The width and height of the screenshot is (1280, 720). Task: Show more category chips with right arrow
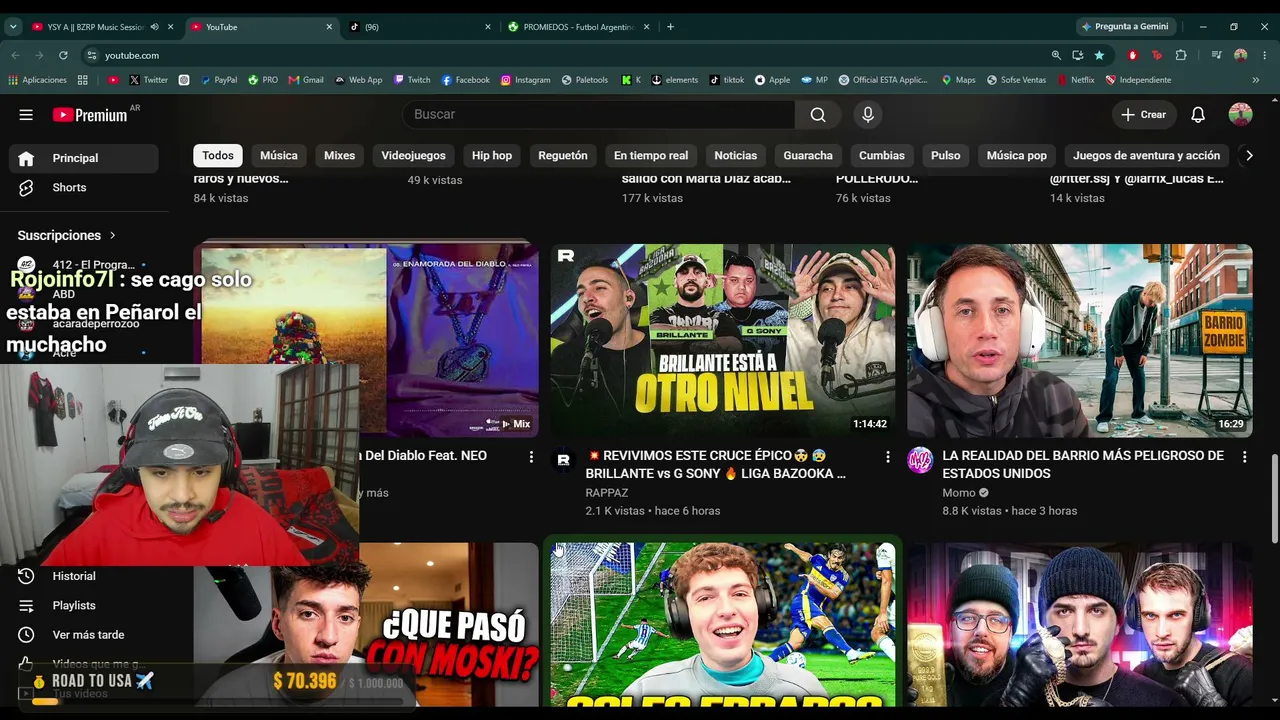tap(1248, 155)
